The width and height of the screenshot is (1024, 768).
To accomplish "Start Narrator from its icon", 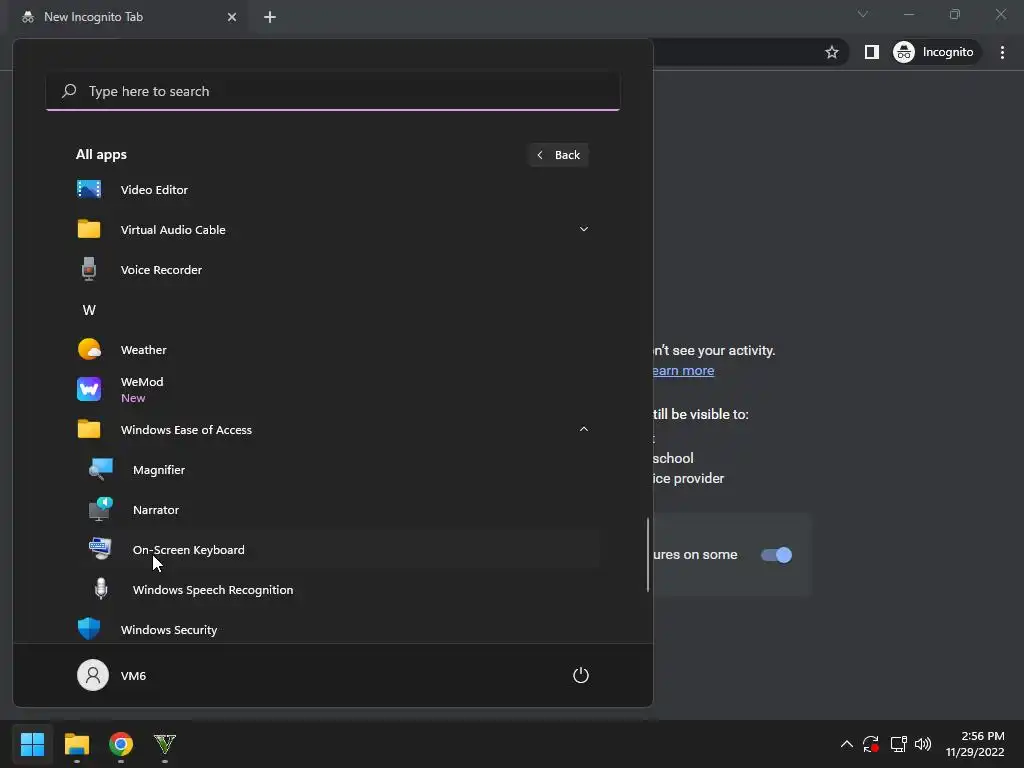I will click(101, 509).
